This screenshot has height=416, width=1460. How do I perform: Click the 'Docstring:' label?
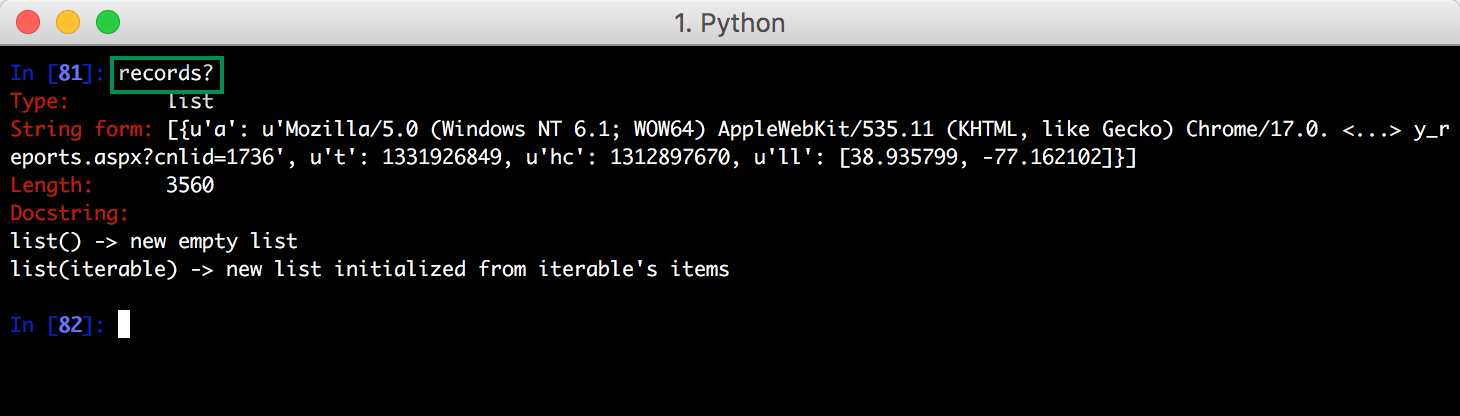click(70, 213)
